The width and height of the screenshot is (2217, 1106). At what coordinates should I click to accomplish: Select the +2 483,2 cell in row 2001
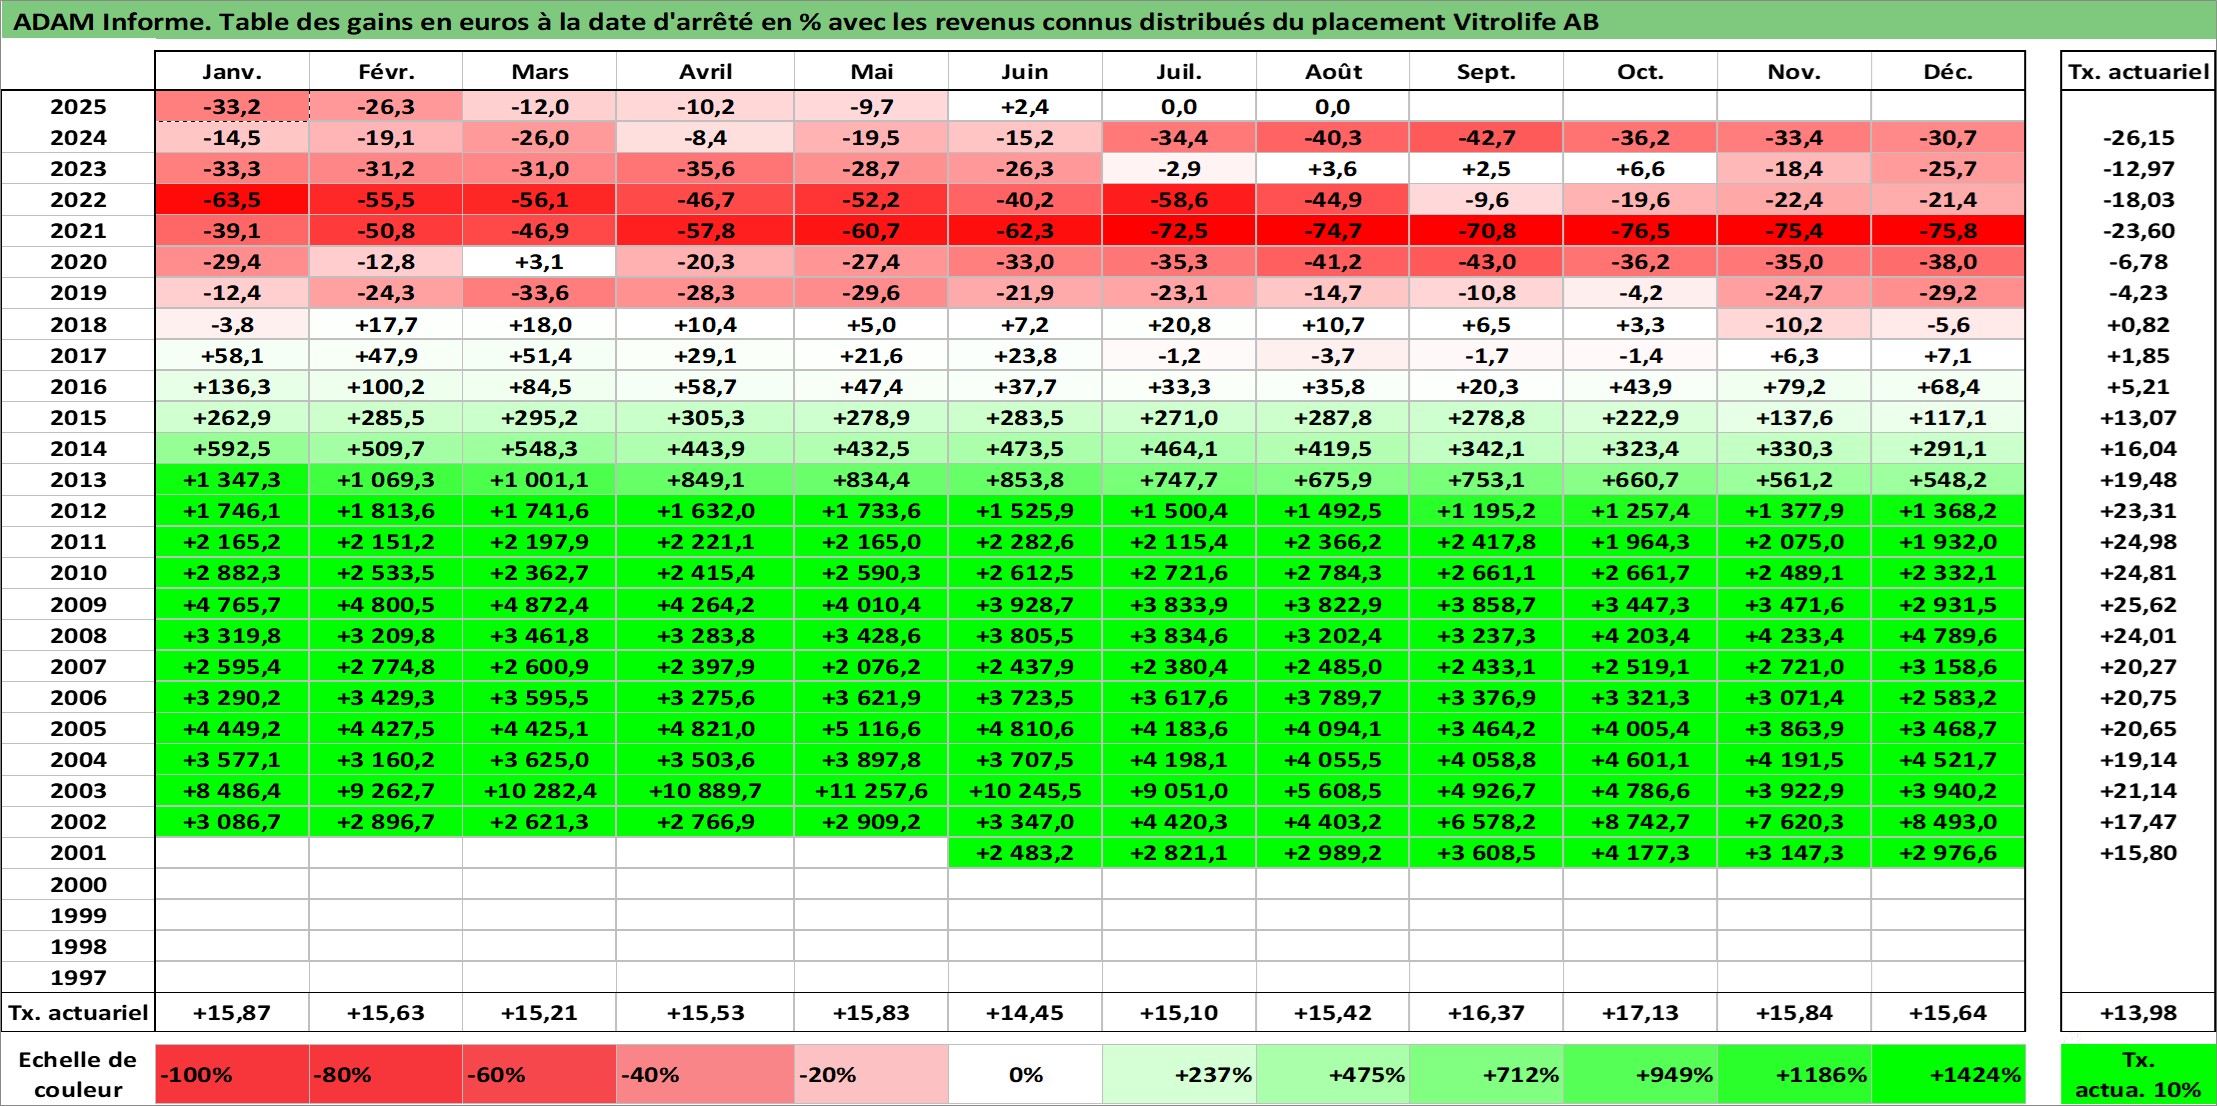click(x=1025, y=853)
